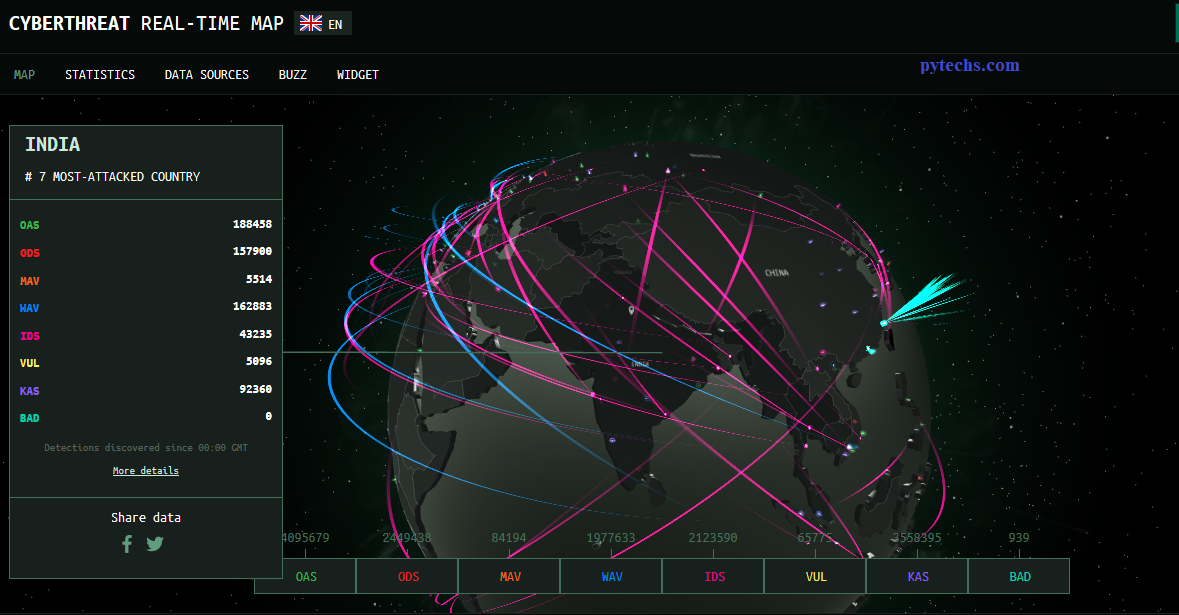Screen dimensions: 1179x615
Task: Share data via Facebook icon
Action: (x=127, y=544)
